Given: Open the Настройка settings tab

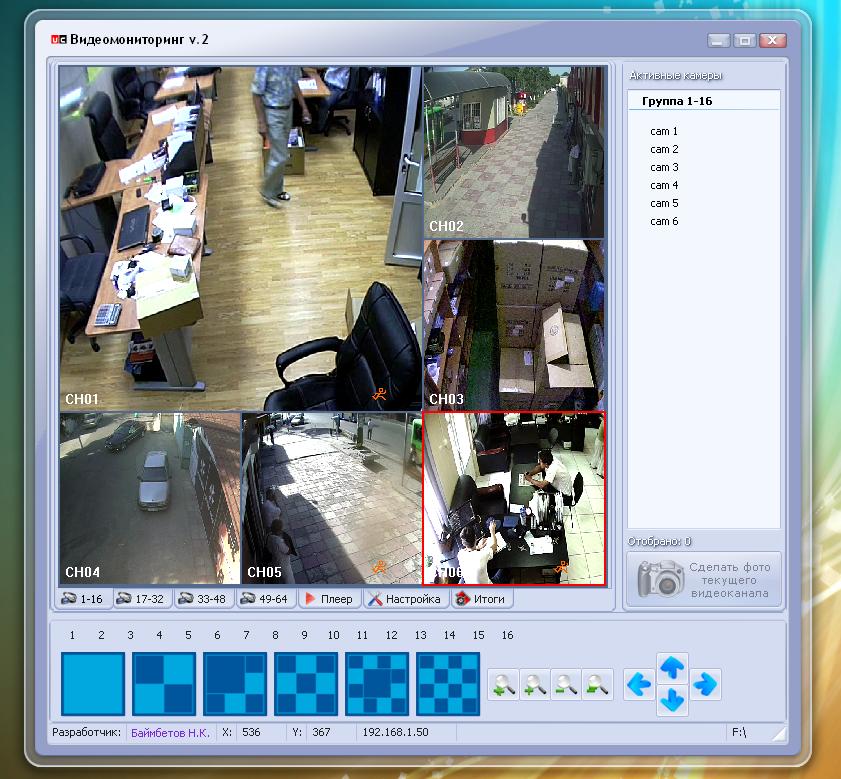Looking at the screenshot, I should click(x=403, y=599).
